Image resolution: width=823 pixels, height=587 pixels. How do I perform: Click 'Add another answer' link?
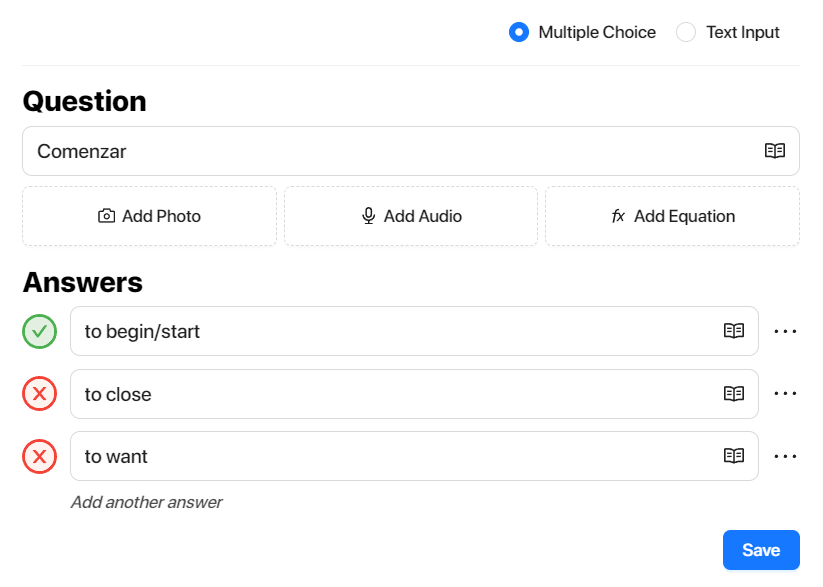[146, 502]
